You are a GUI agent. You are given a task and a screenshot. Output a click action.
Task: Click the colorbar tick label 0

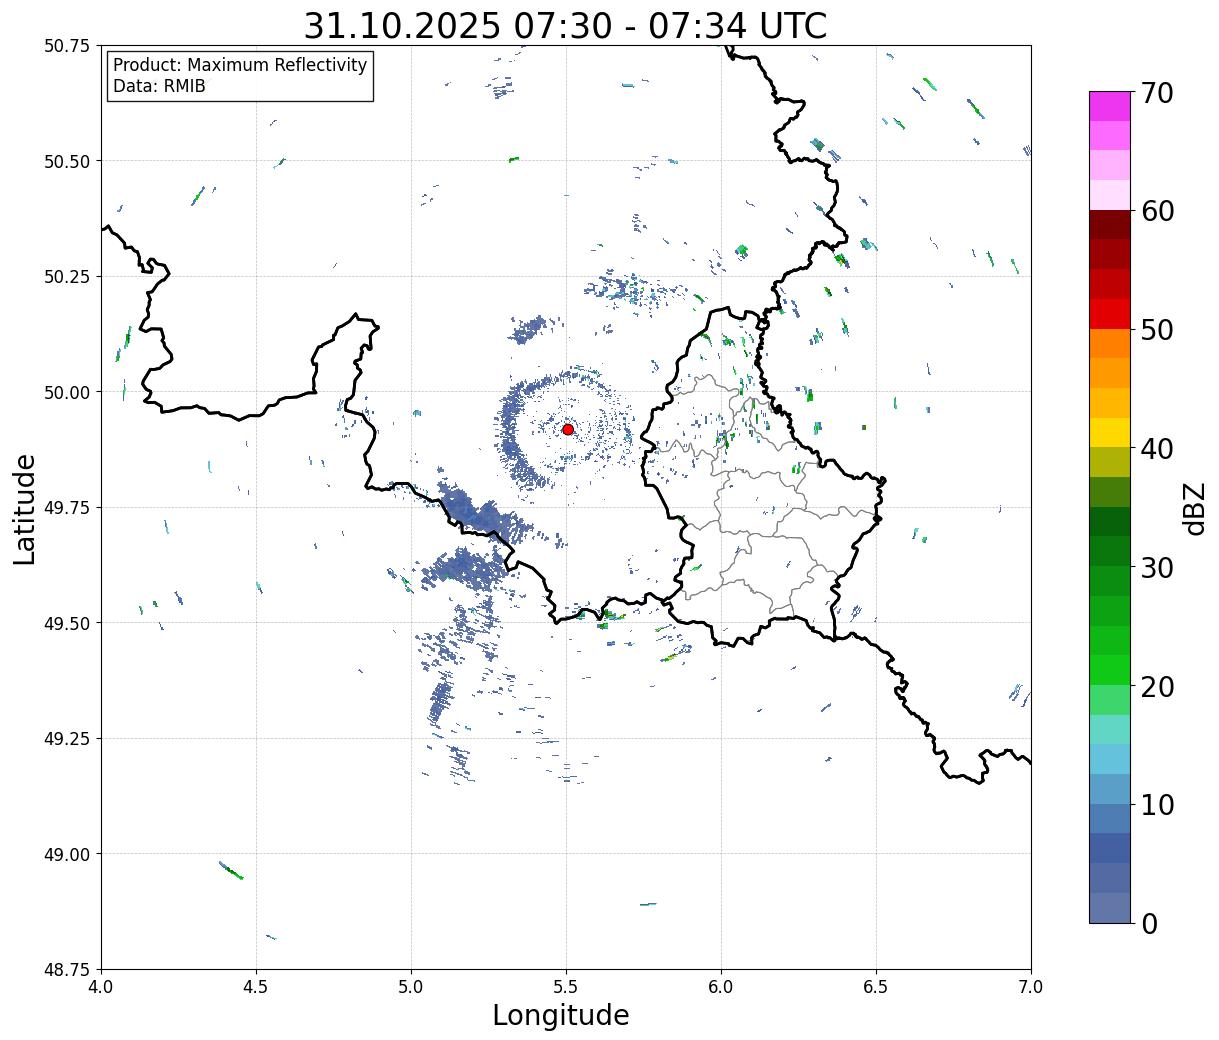click(x=1149, y=924)
